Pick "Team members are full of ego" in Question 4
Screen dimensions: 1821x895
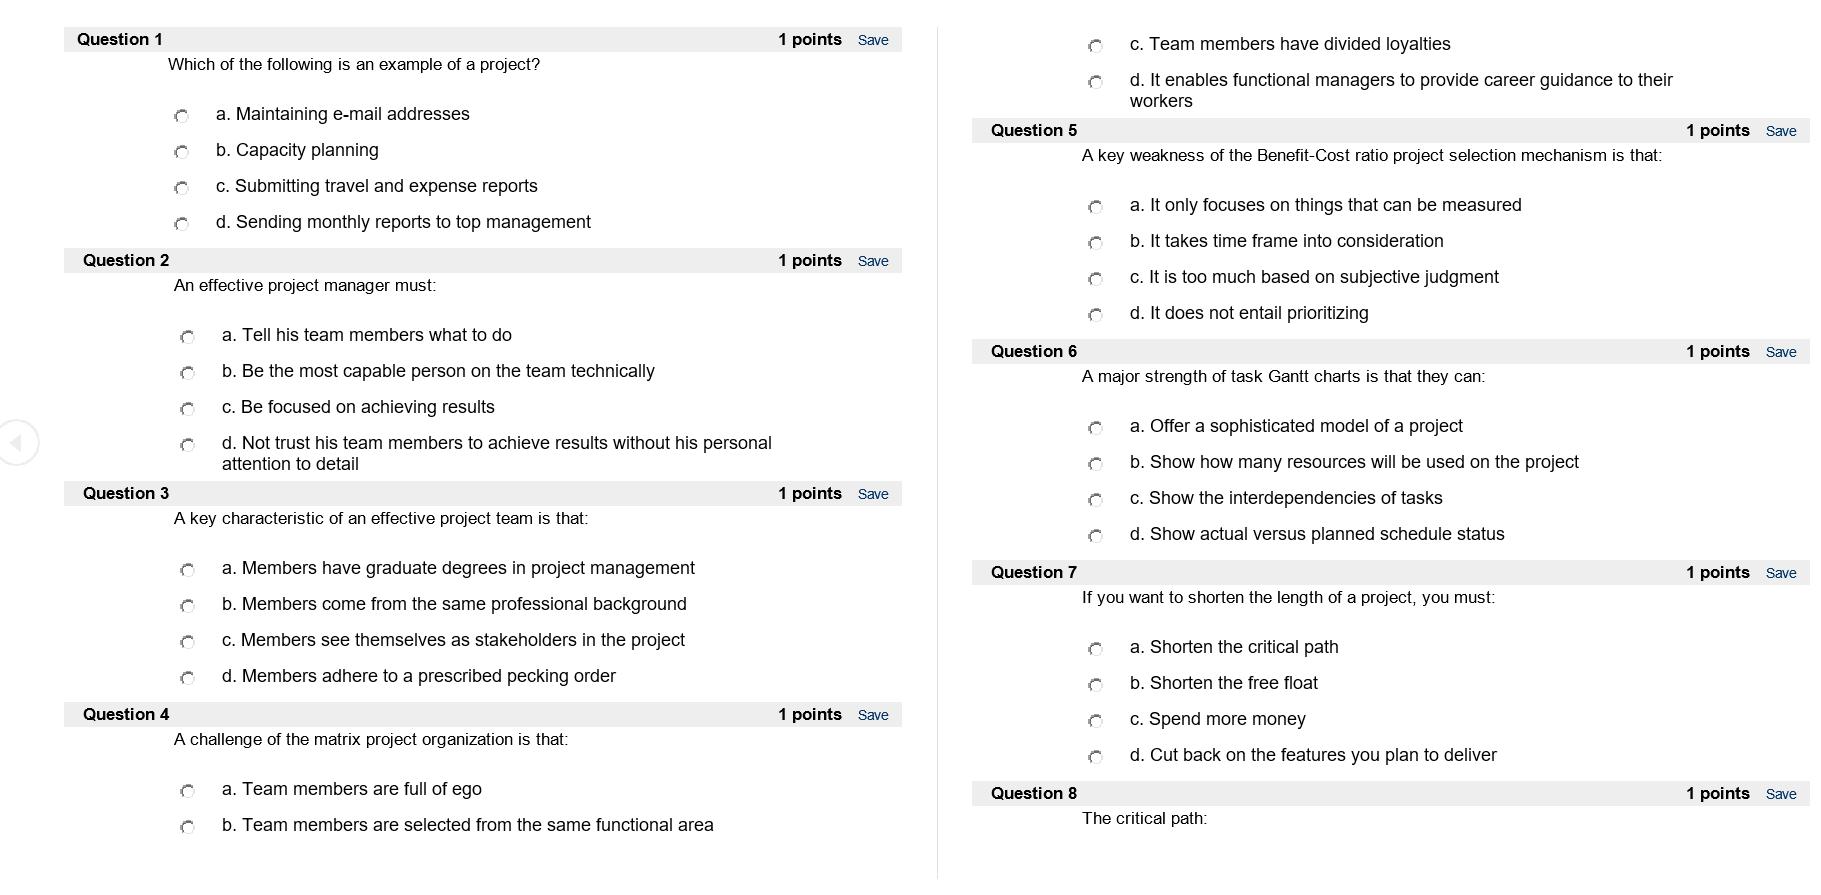187,792
